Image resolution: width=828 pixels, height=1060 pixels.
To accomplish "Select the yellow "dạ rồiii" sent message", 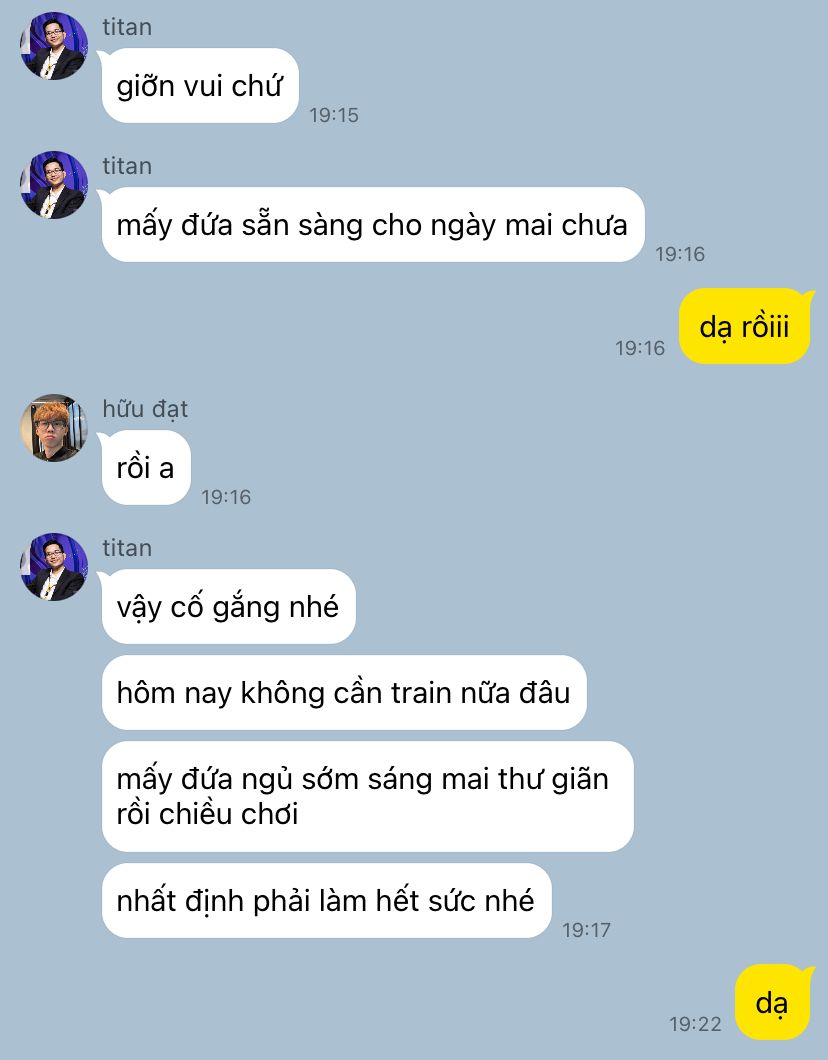I will click(x=745, y=327).
